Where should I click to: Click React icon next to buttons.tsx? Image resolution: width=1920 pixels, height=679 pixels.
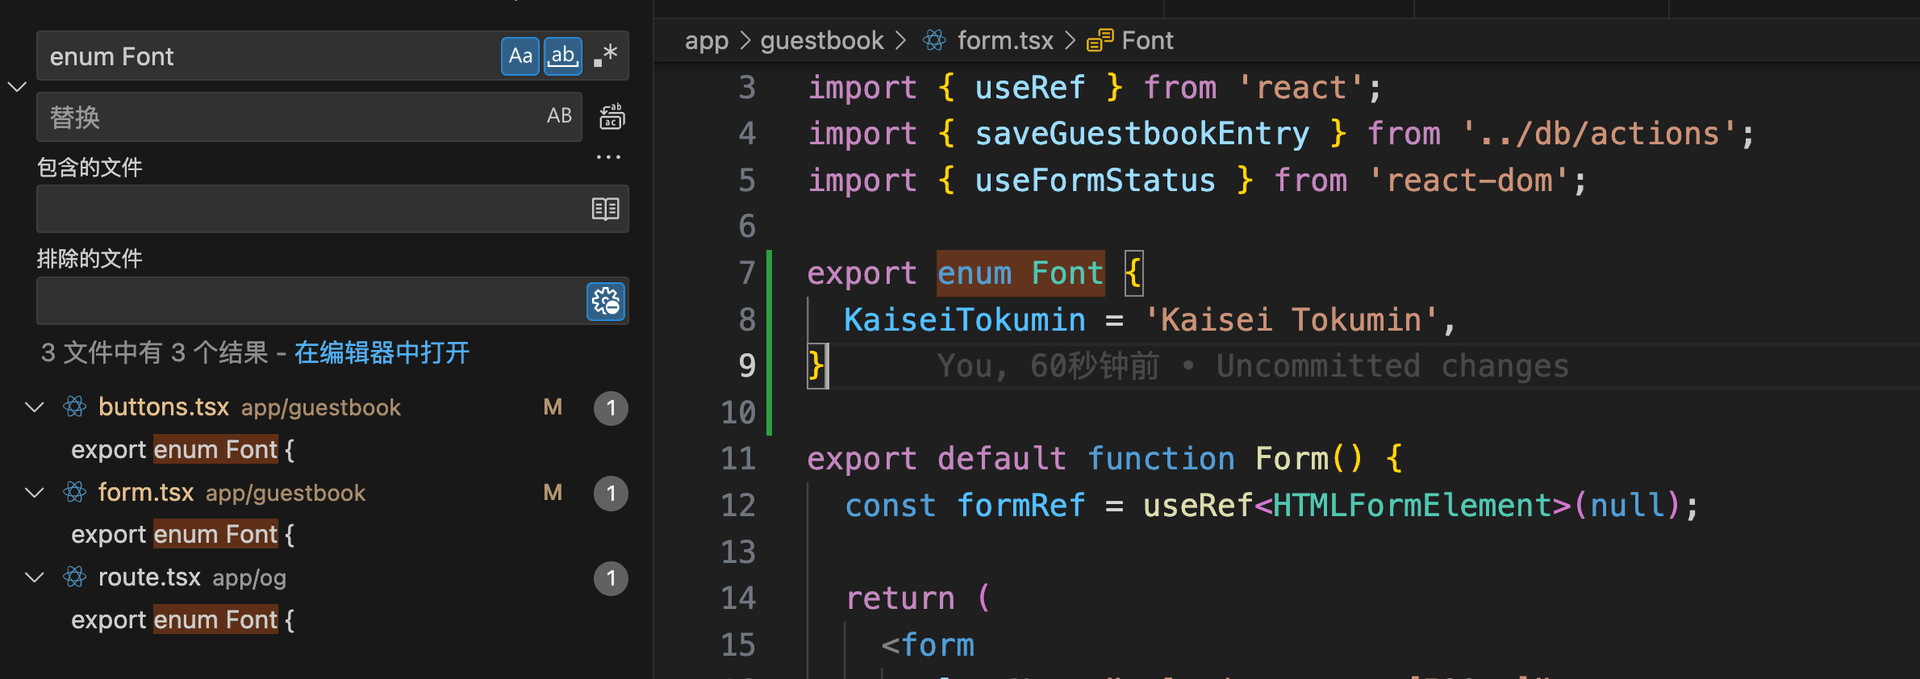75,407
